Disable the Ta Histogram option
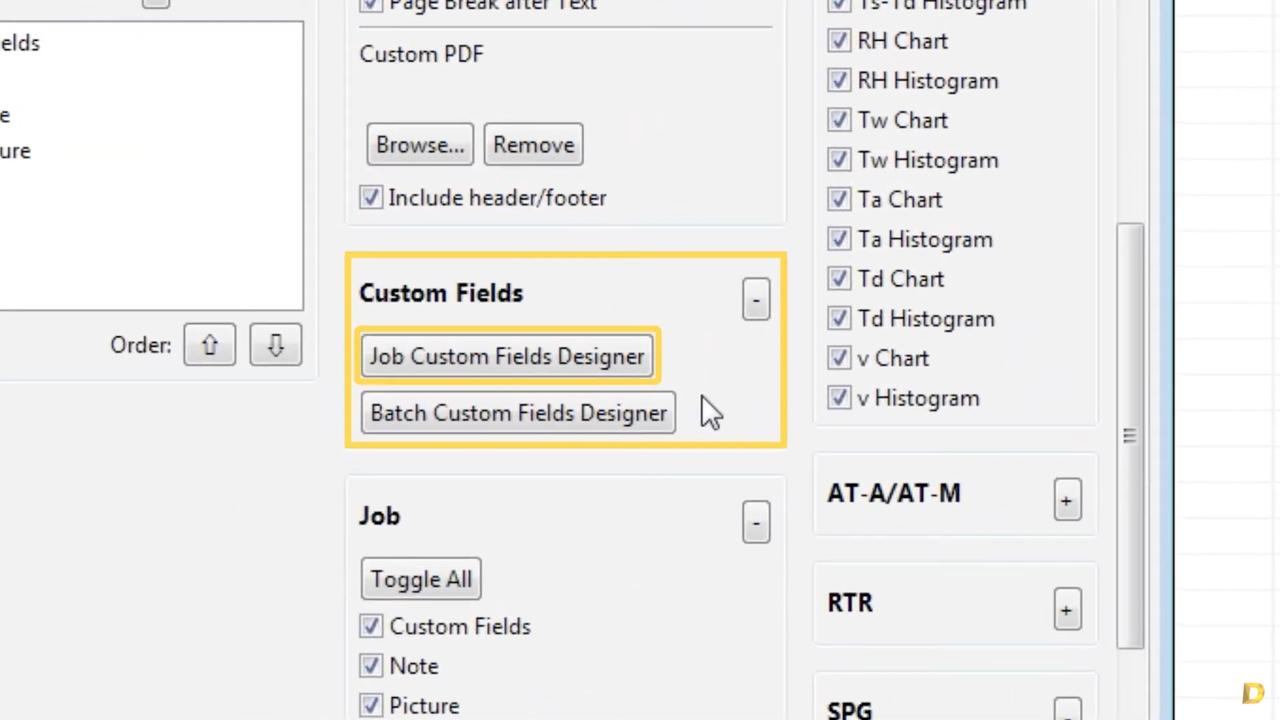The height and width of the screenshot is (720, 1280). (838, 239)
